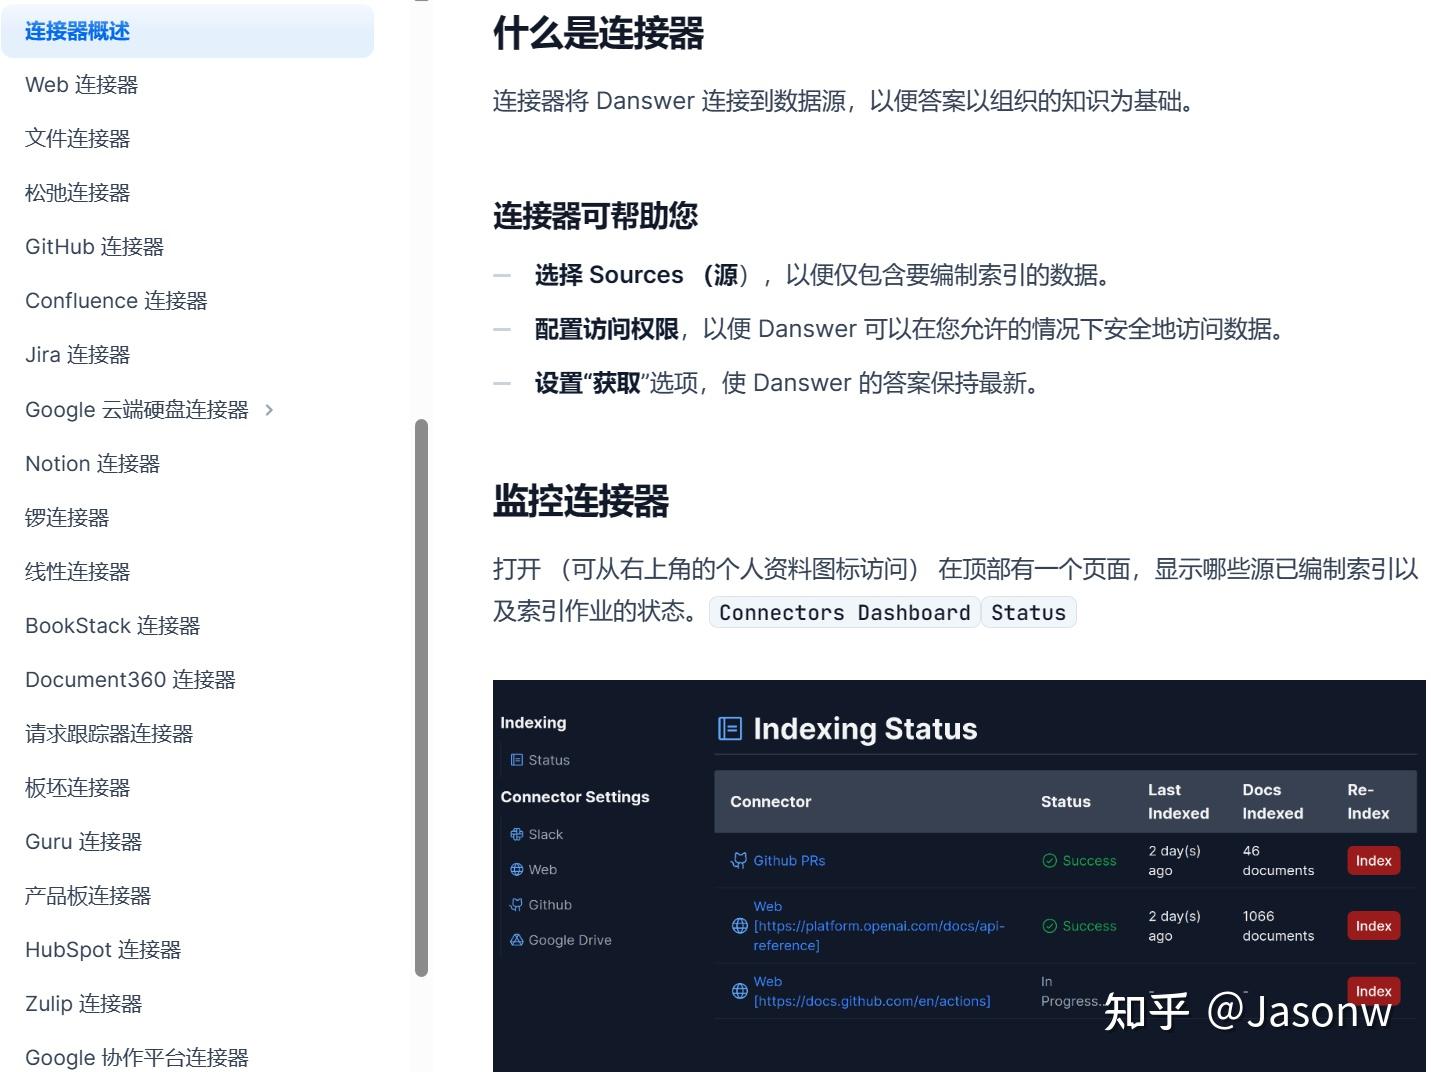Open the Zulip 连接器 page
The width and height of the screenshot is (1431, 1072).
click(83, 1004)
